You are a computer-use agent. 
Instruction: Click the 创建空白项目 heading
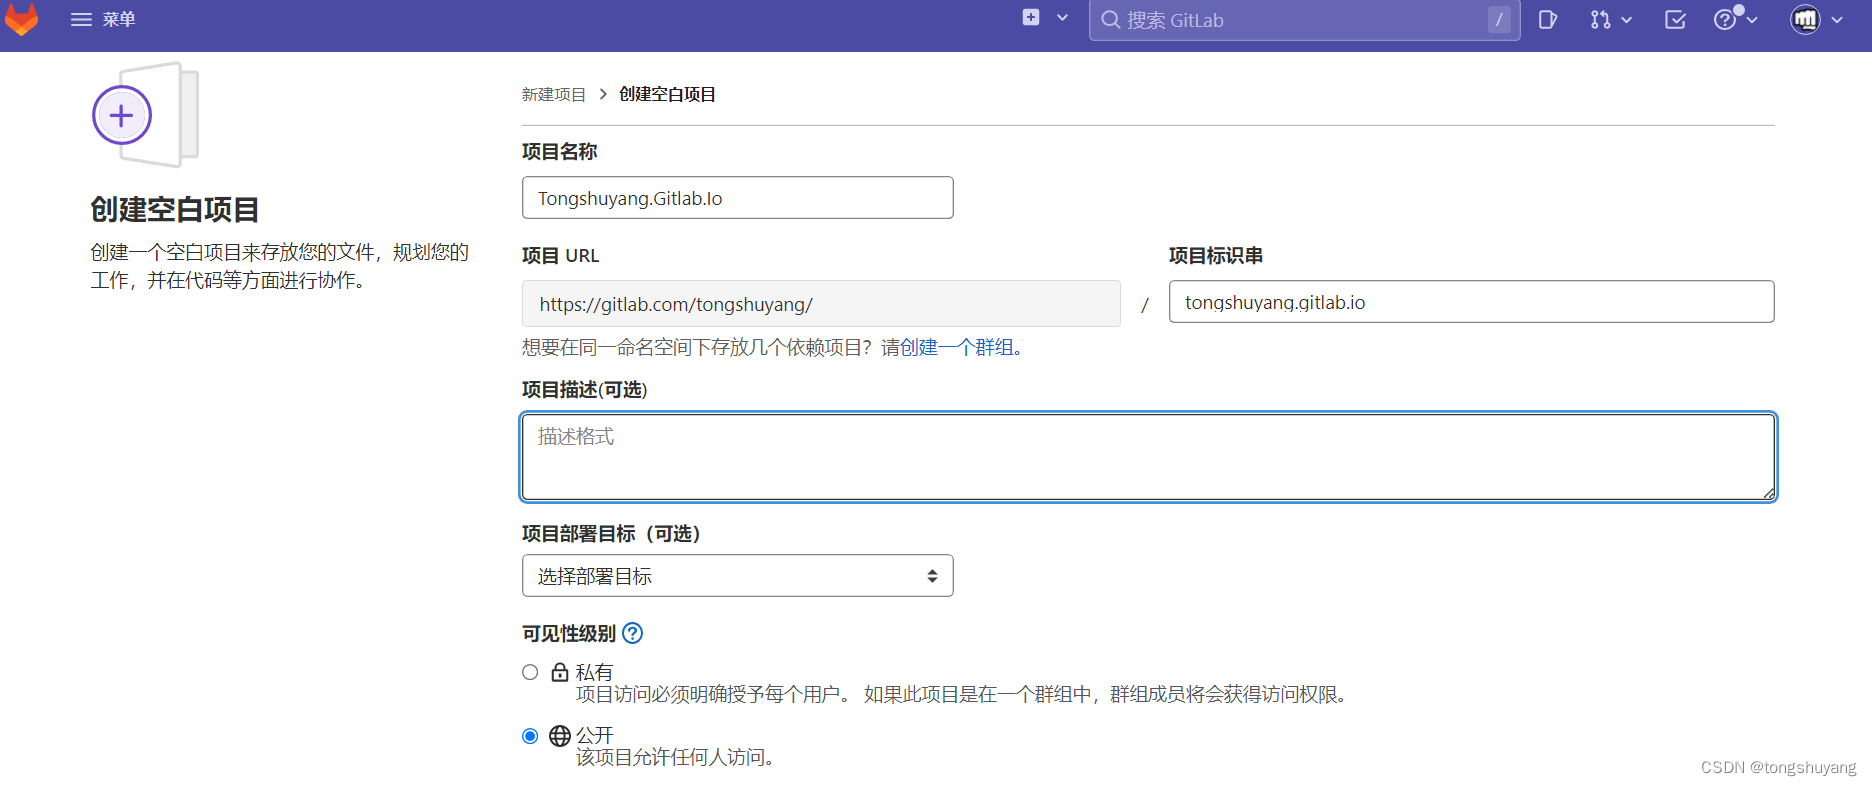175,209
